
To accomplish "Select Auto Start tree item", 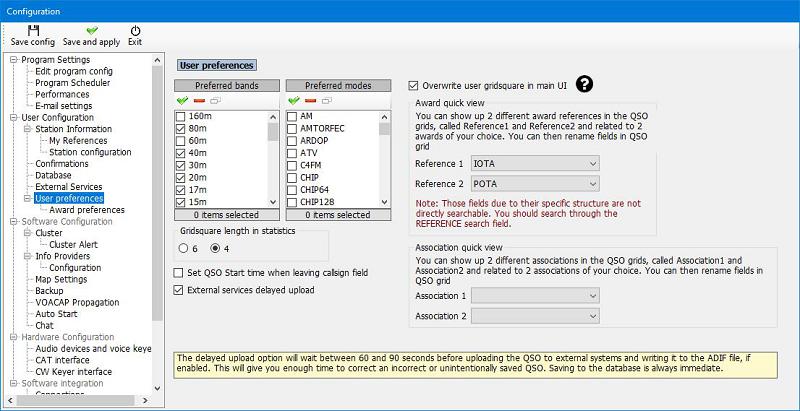I will [x=56, y=314].
